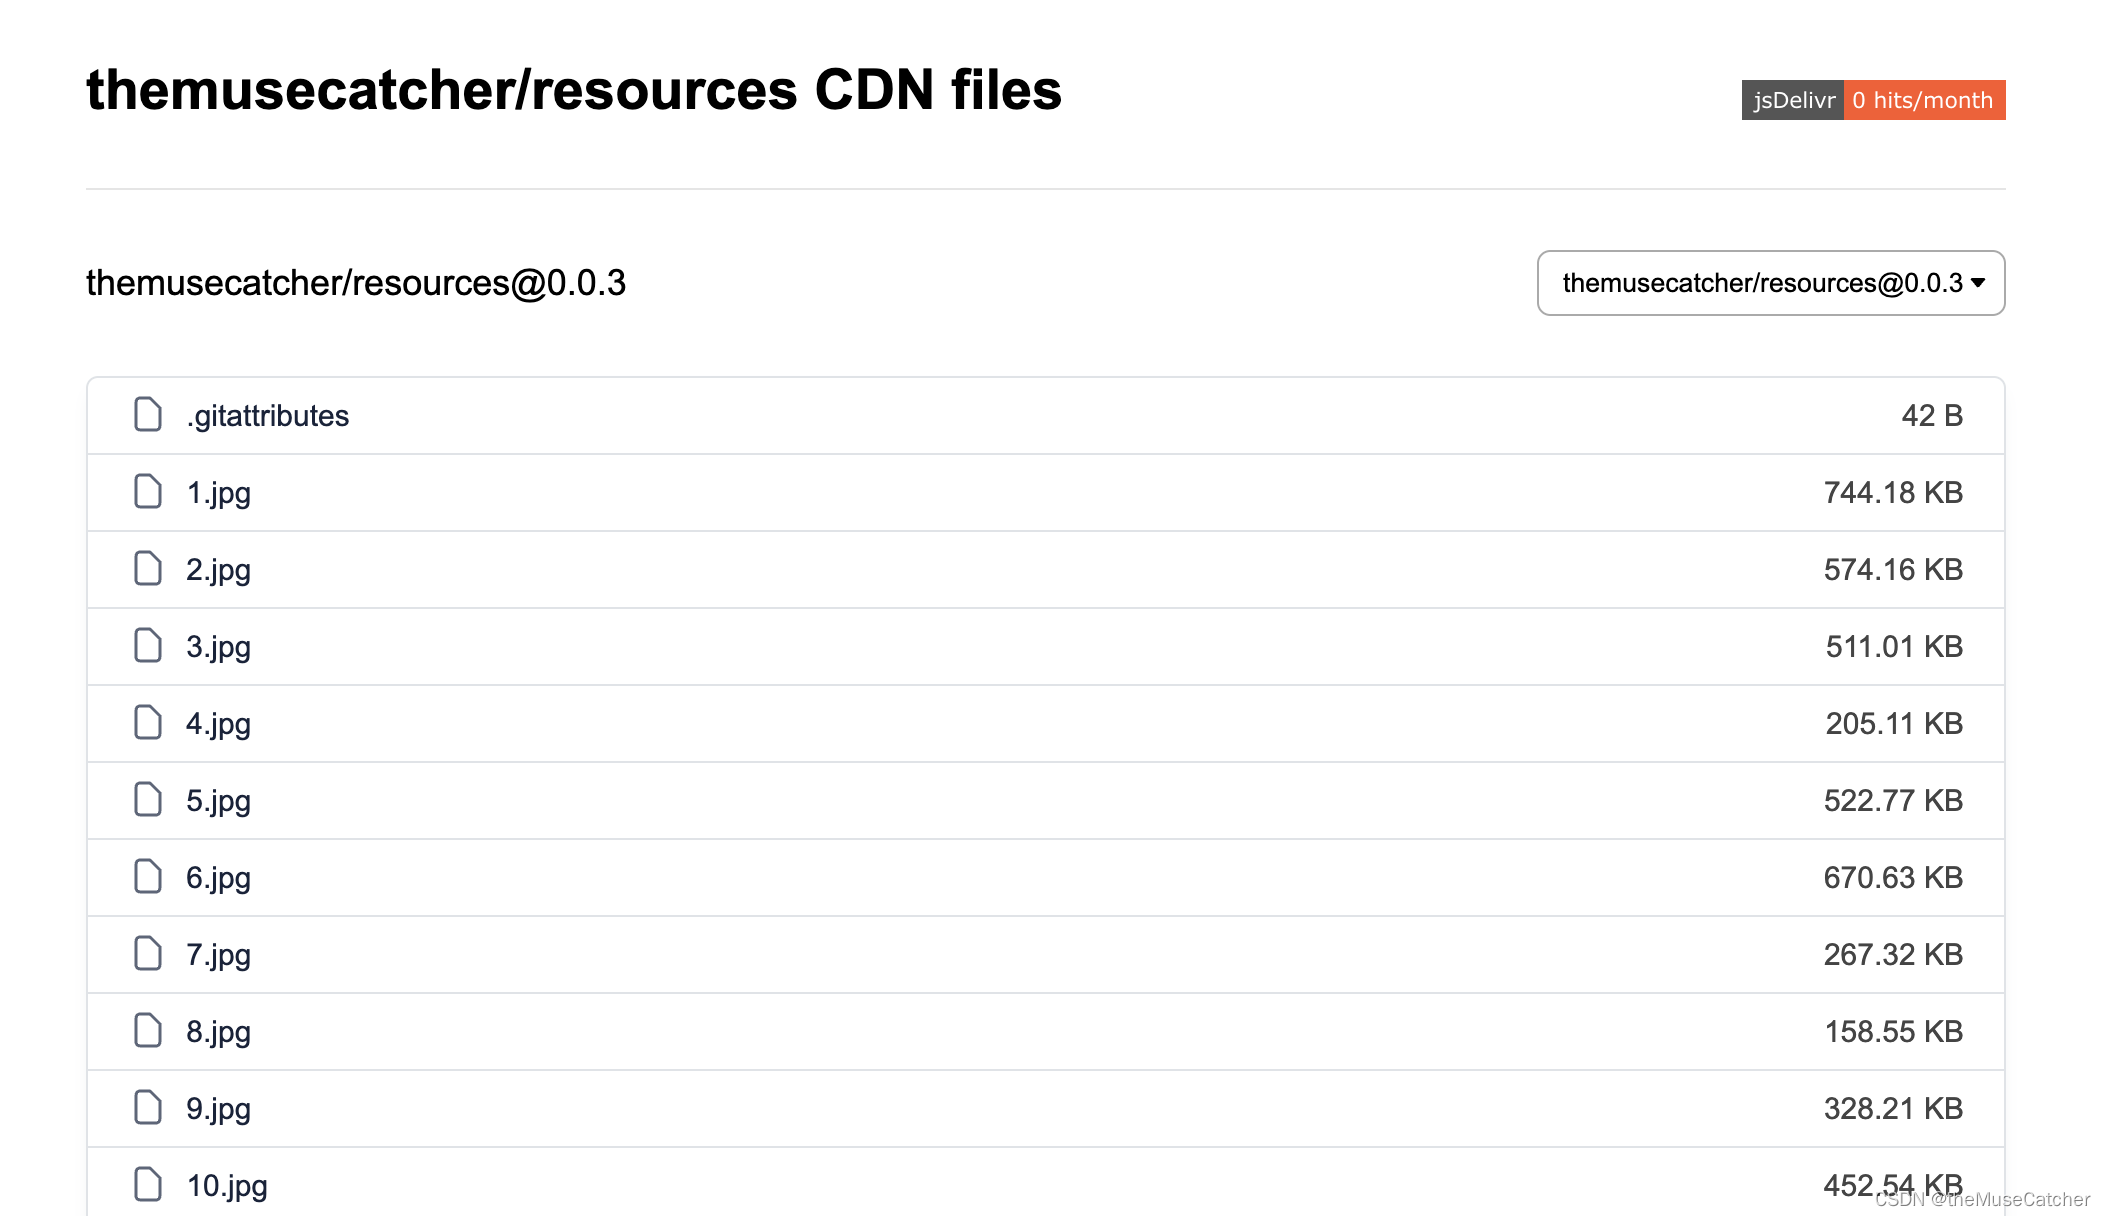Click the themusecatcher/resources@0.0.3 breadcrumb text
This screenshot has height=1216, width=2106.
(355, 283)
